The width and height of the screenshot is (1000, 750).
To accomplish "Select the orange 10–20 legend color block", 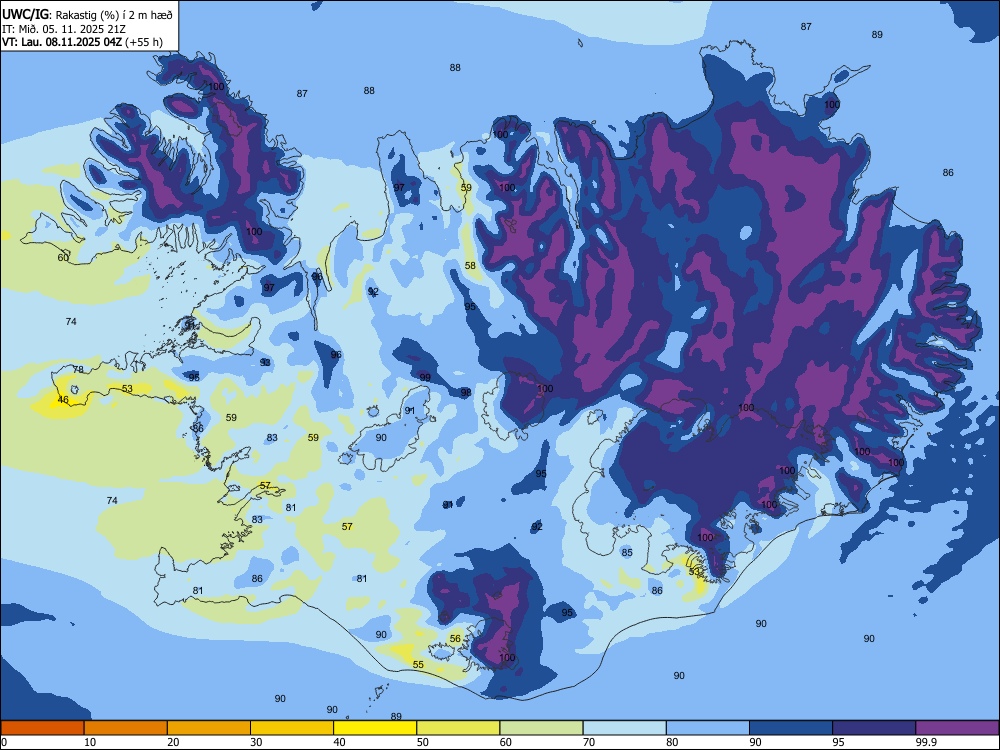I will pos(126,728).
